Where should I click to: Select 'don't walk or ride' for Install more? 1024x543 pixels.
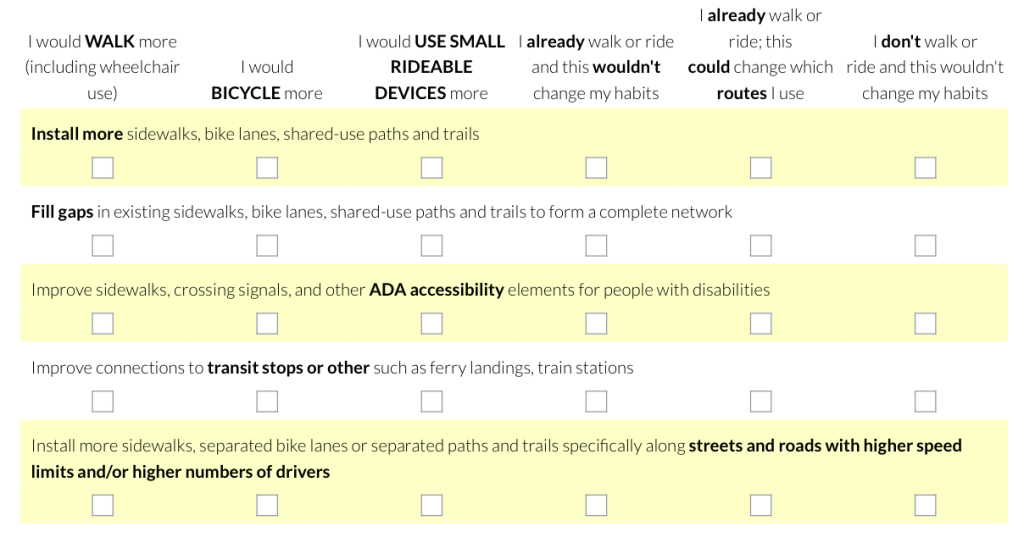[925, 168]
